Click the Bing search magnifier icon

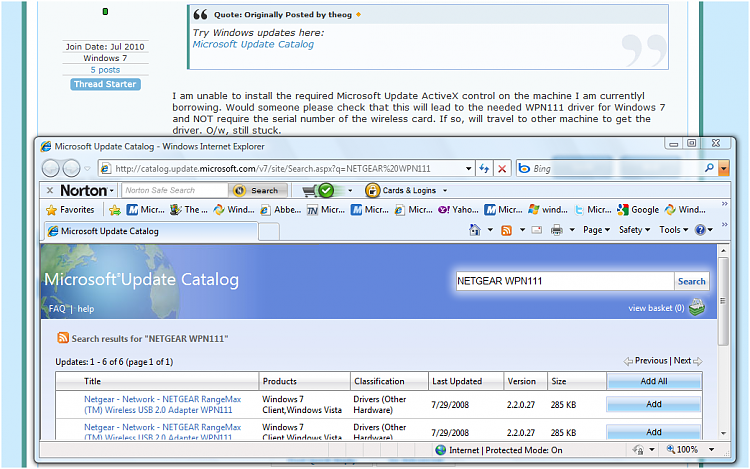click(x=709, y=168)
